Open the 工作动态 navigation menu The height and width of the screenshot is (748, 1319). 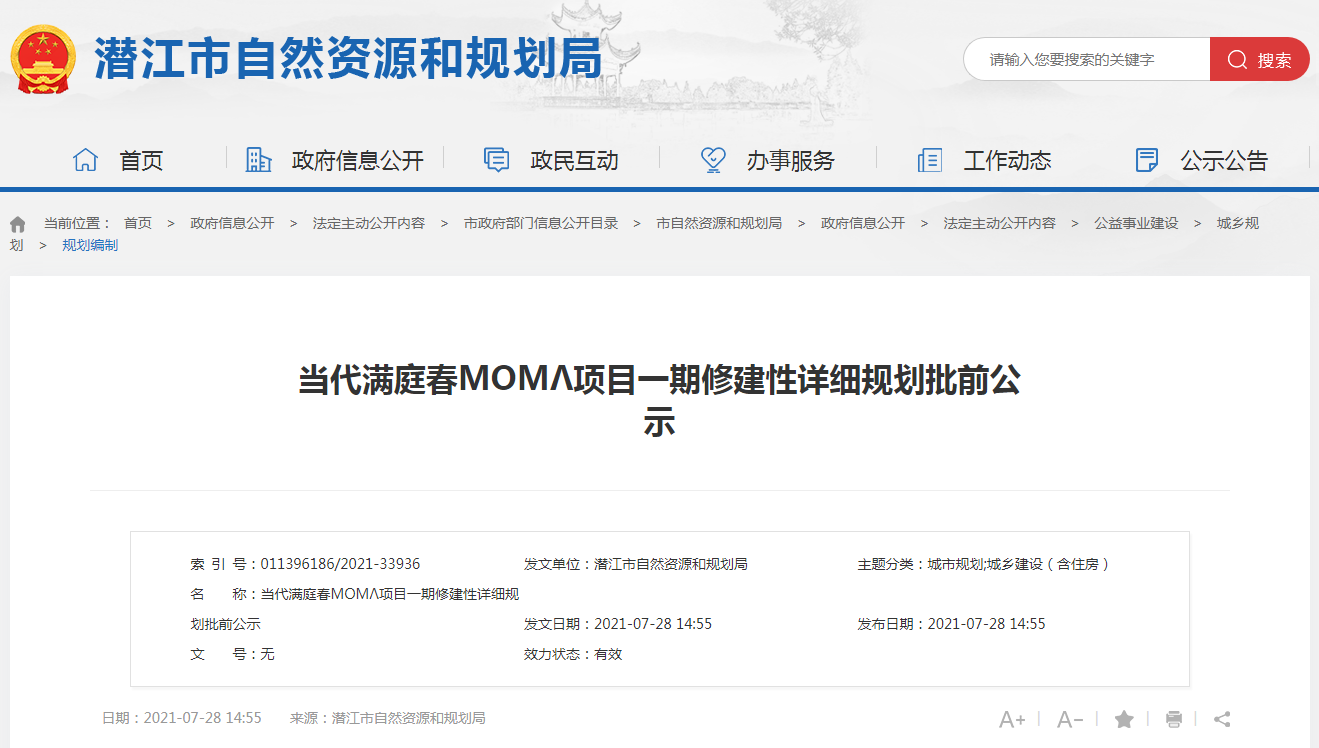point(1006,160)
